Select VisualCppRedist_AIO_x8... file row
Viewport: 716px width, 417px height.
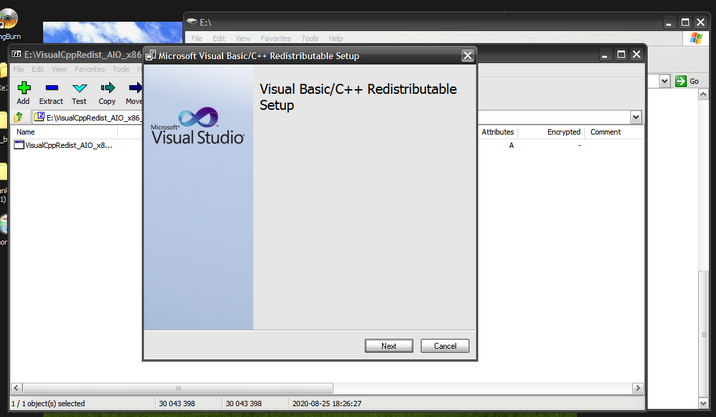[x=64, y=145]
